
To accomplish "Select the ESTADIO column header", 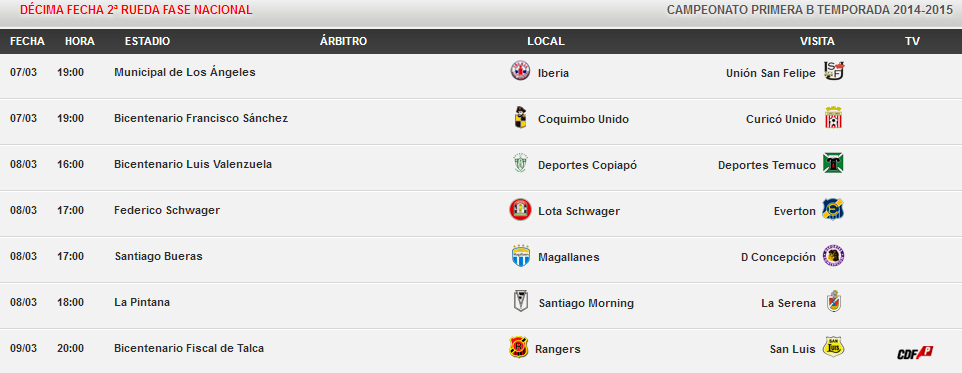I will coord(147,41).
